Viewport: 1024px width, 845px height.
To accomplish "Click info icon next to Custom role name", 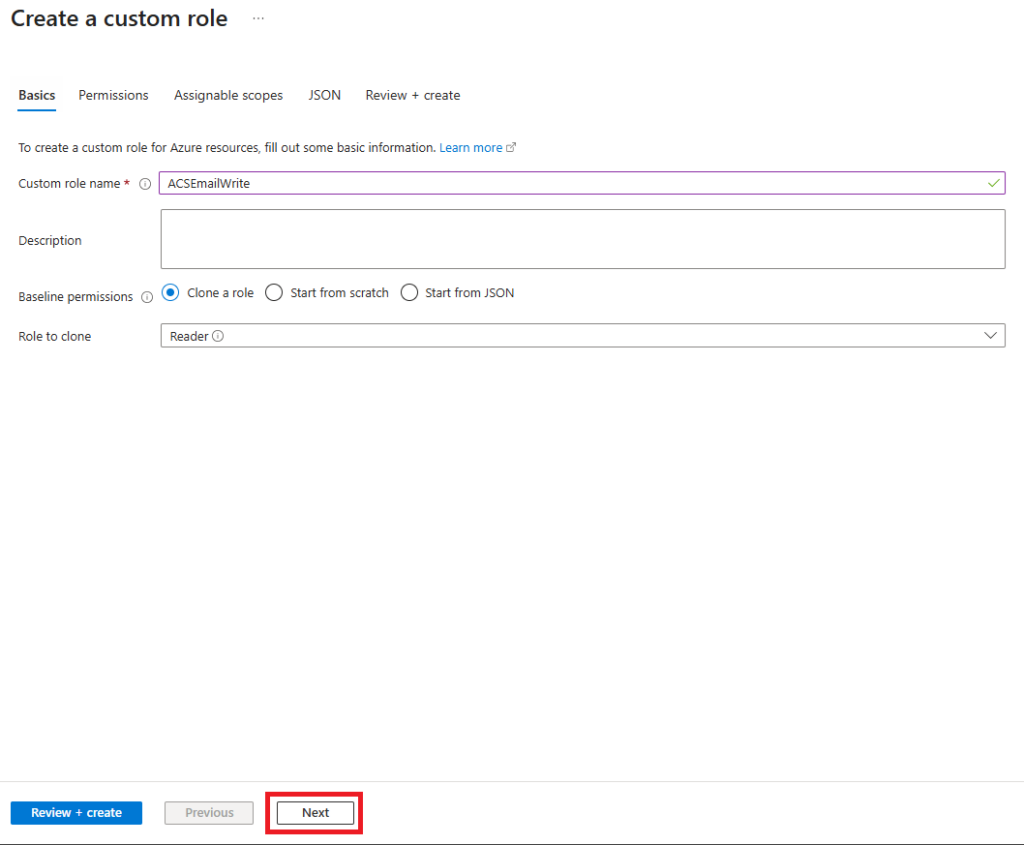I will 145,184.
